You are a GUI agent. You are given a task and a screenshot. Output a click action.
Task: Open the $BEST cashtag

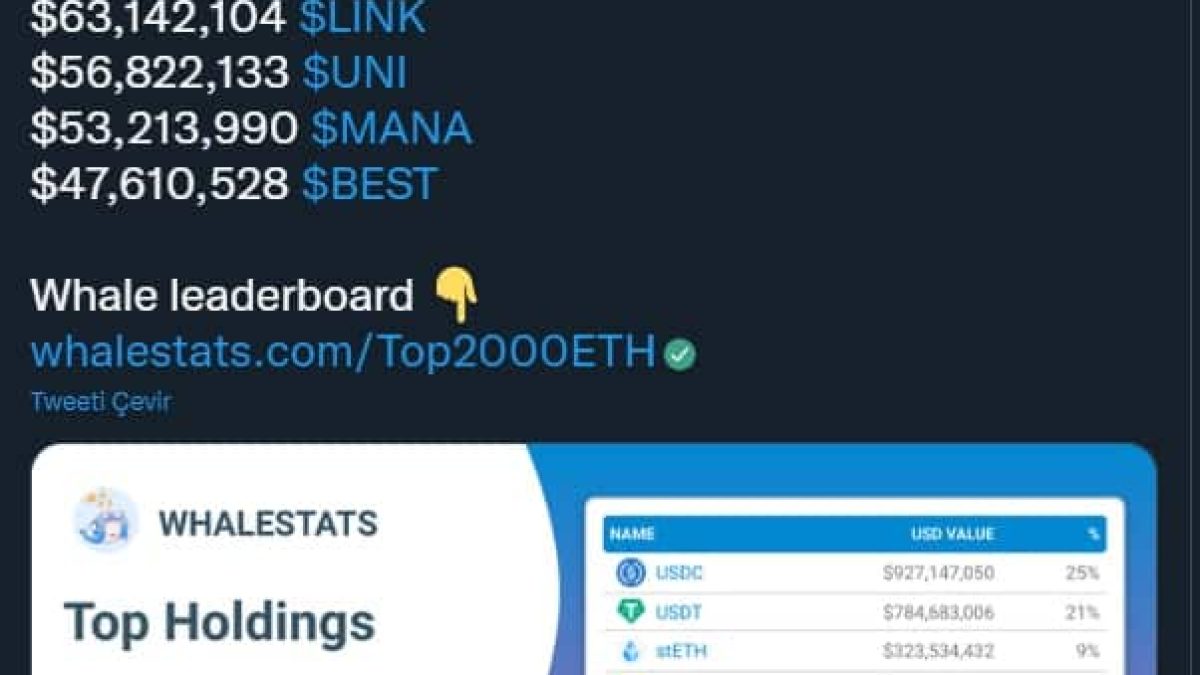[369, 184]
